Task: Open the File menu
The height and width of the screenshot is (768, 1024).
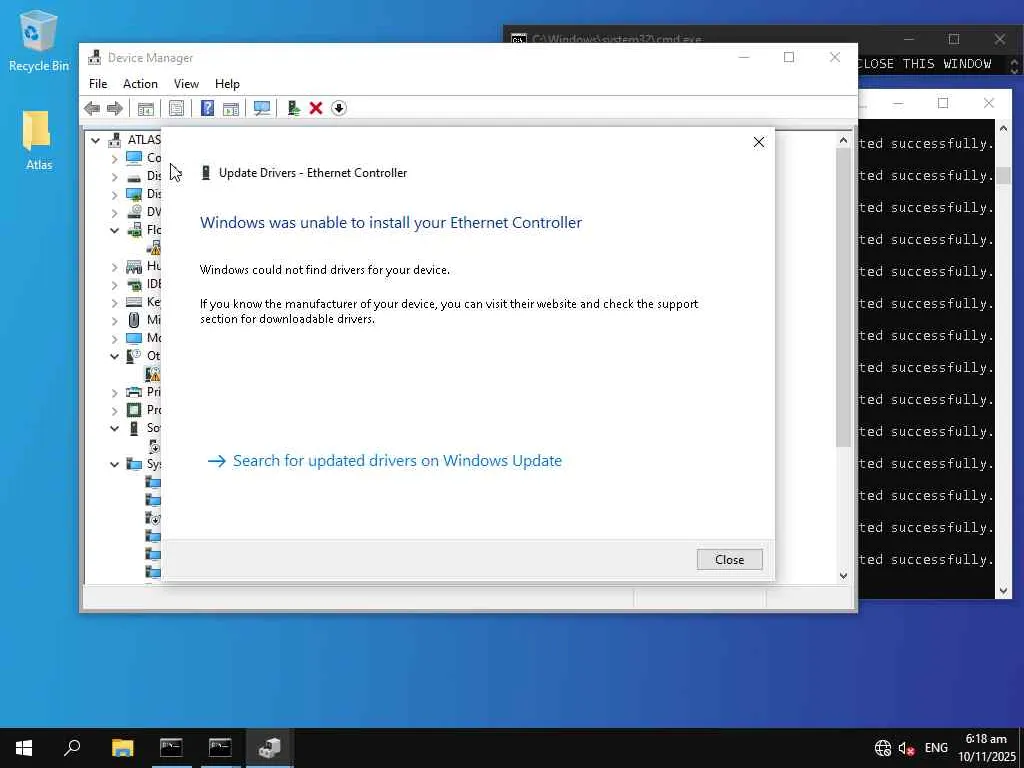Action: click(x=98, y=84)
